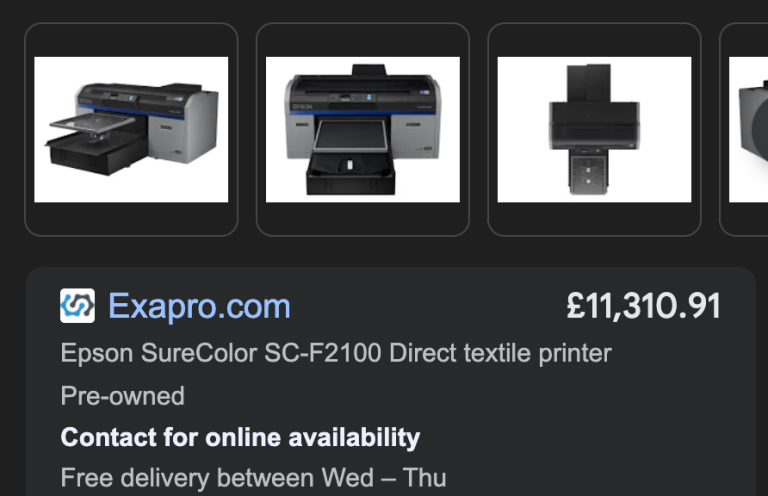Image resolution: width=768 pixels, height=496 pixels.
Task: Select the top-down black printer thumbnail
Action: click(595, 130)
